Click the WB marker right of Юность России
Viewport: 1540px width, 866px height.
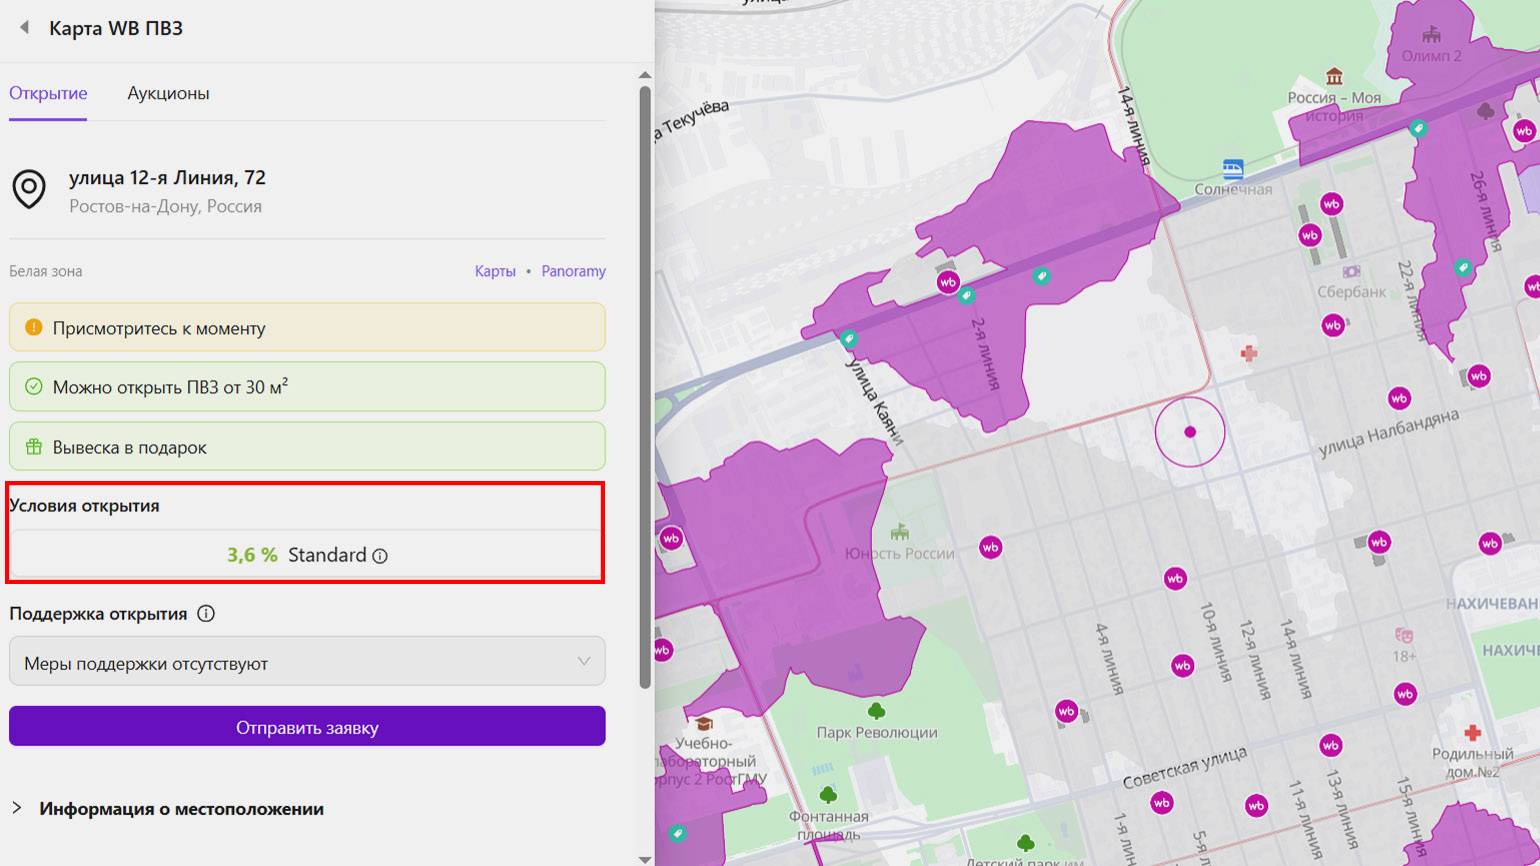point(990,547)
